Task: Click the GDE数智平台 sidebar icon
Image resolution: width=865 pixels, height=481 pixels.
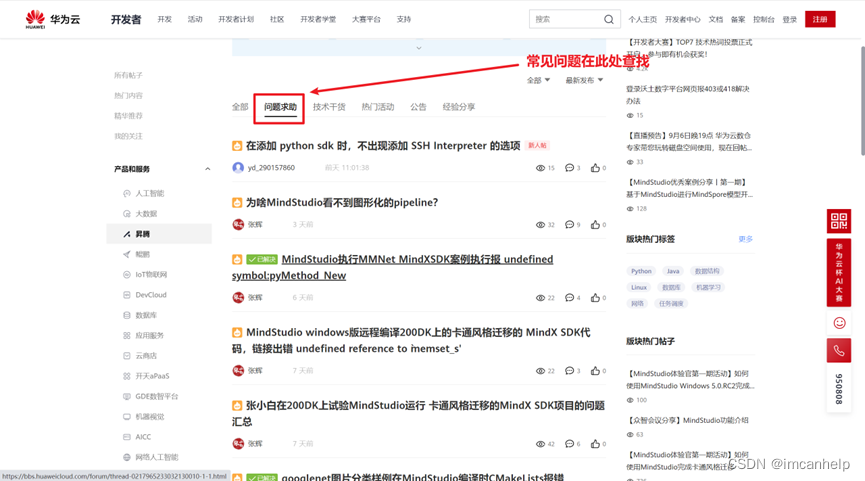Action: [x=127, y=397]
